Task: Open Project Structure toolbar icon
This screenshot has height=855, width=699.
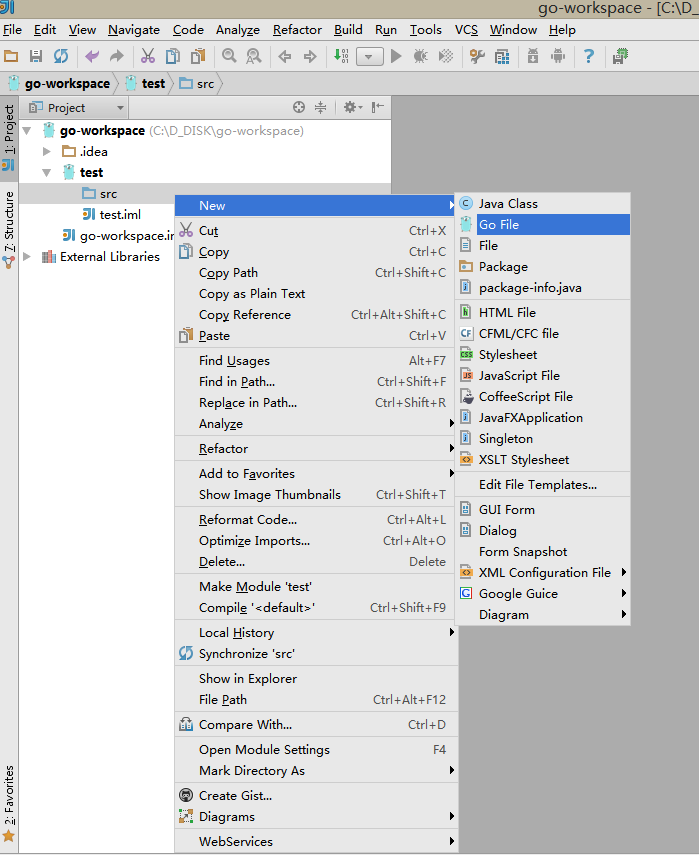Action: point(502,56)
